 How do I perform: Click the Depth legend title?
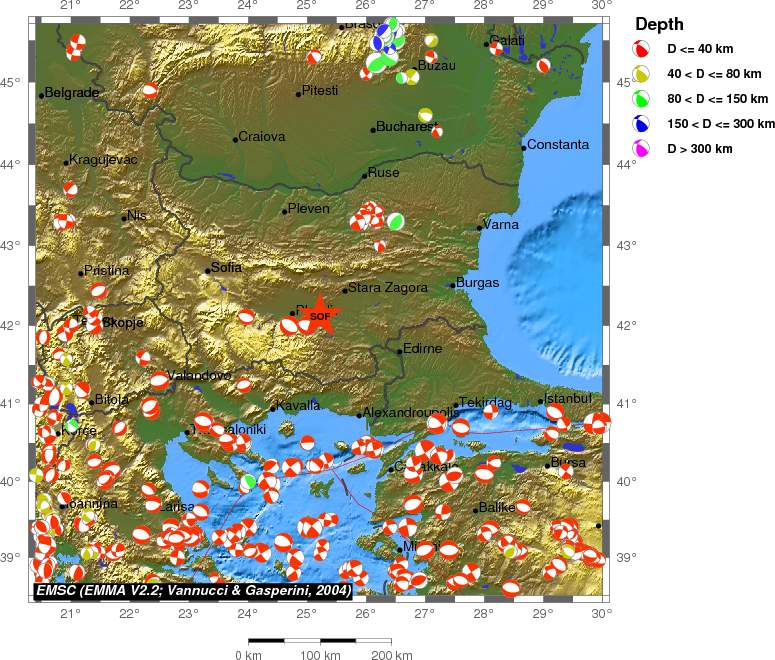click(x=659, y=24)
